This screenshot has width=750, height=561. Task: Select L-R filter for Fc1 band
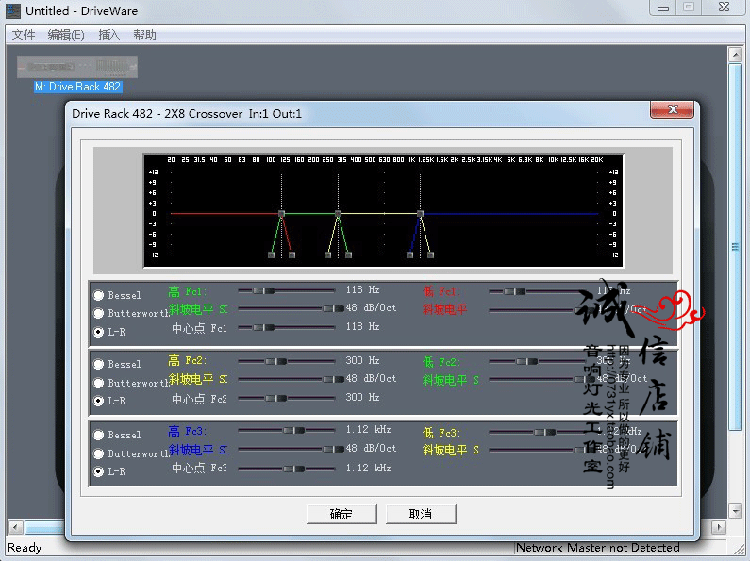[99, 331]
